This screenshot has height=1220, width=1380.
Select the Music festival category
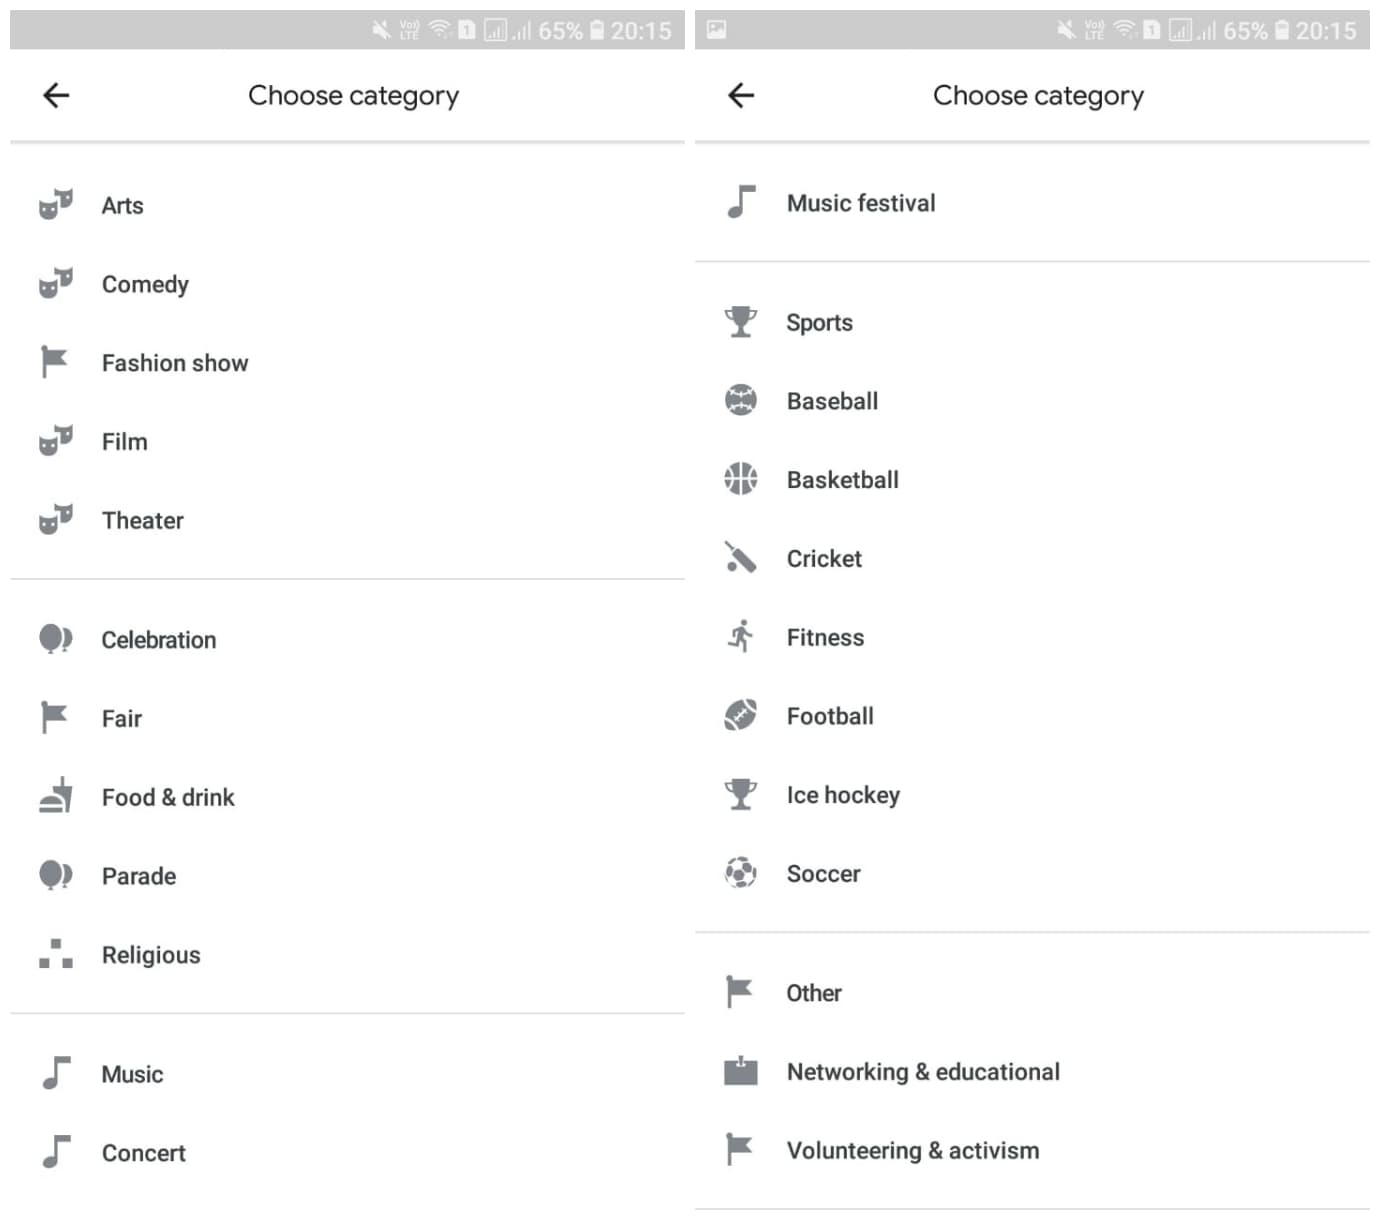(x=861, y=203)
